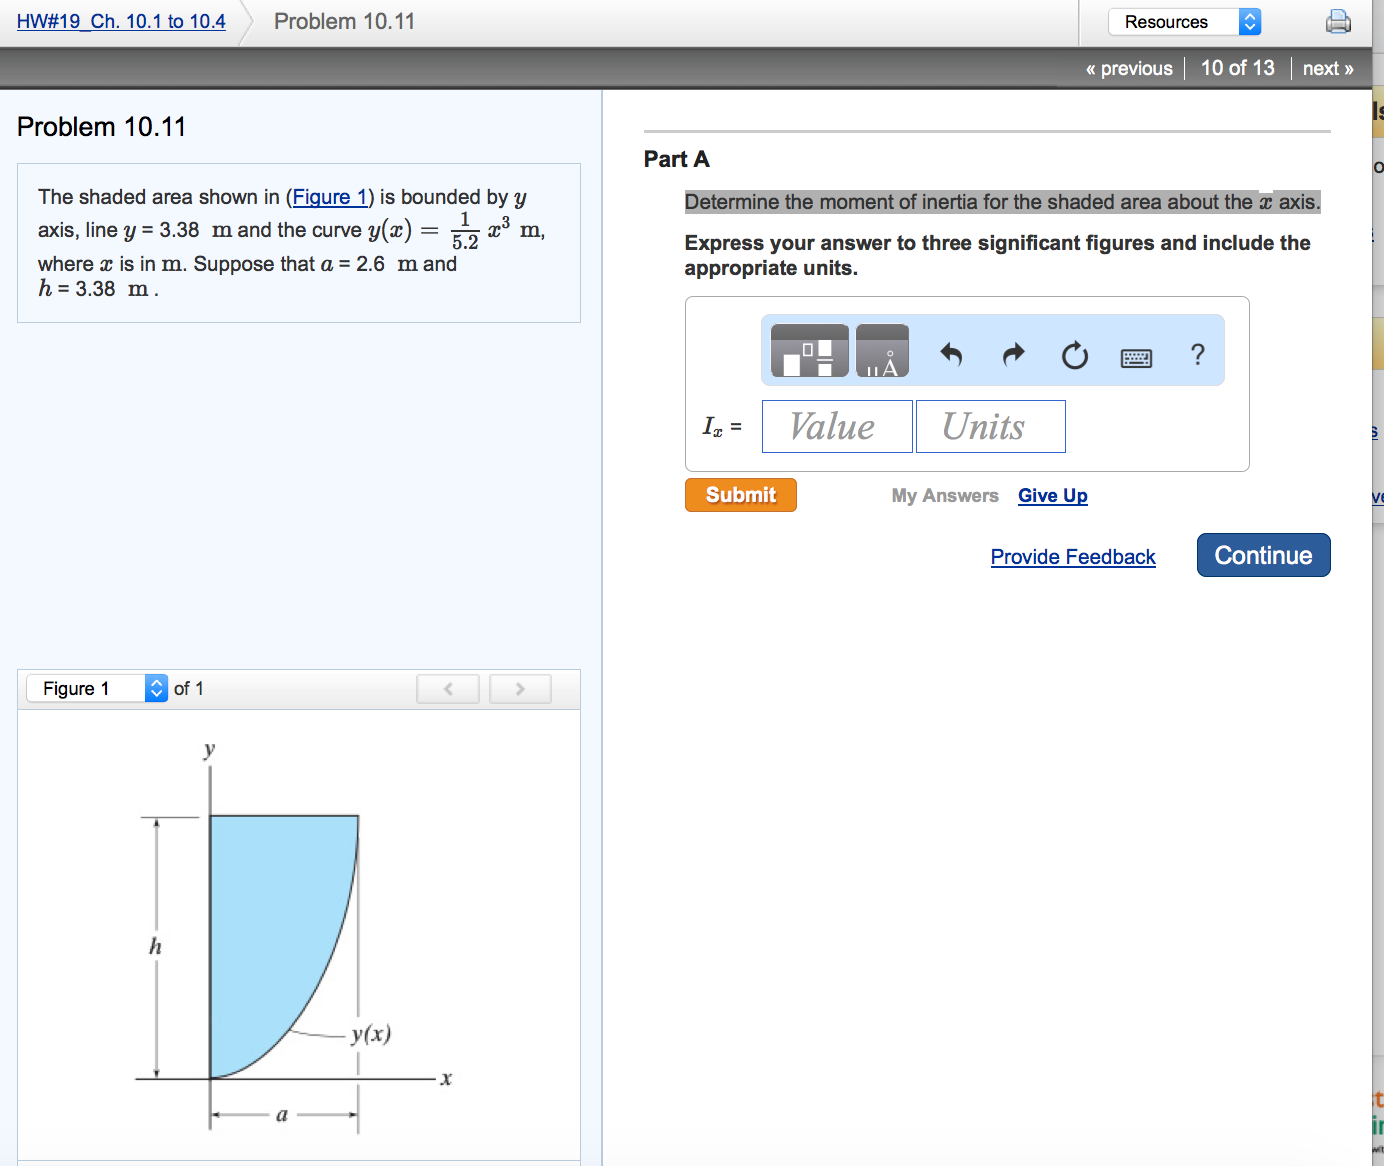Open the on-screen keyboard shortcuts icon

point(1136,356)
